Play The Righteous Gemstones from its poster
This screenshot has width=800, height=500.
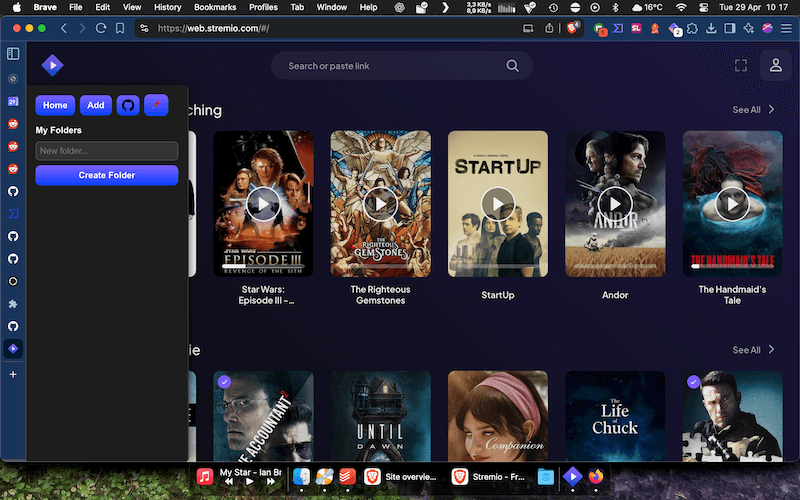tap(381, 204)
